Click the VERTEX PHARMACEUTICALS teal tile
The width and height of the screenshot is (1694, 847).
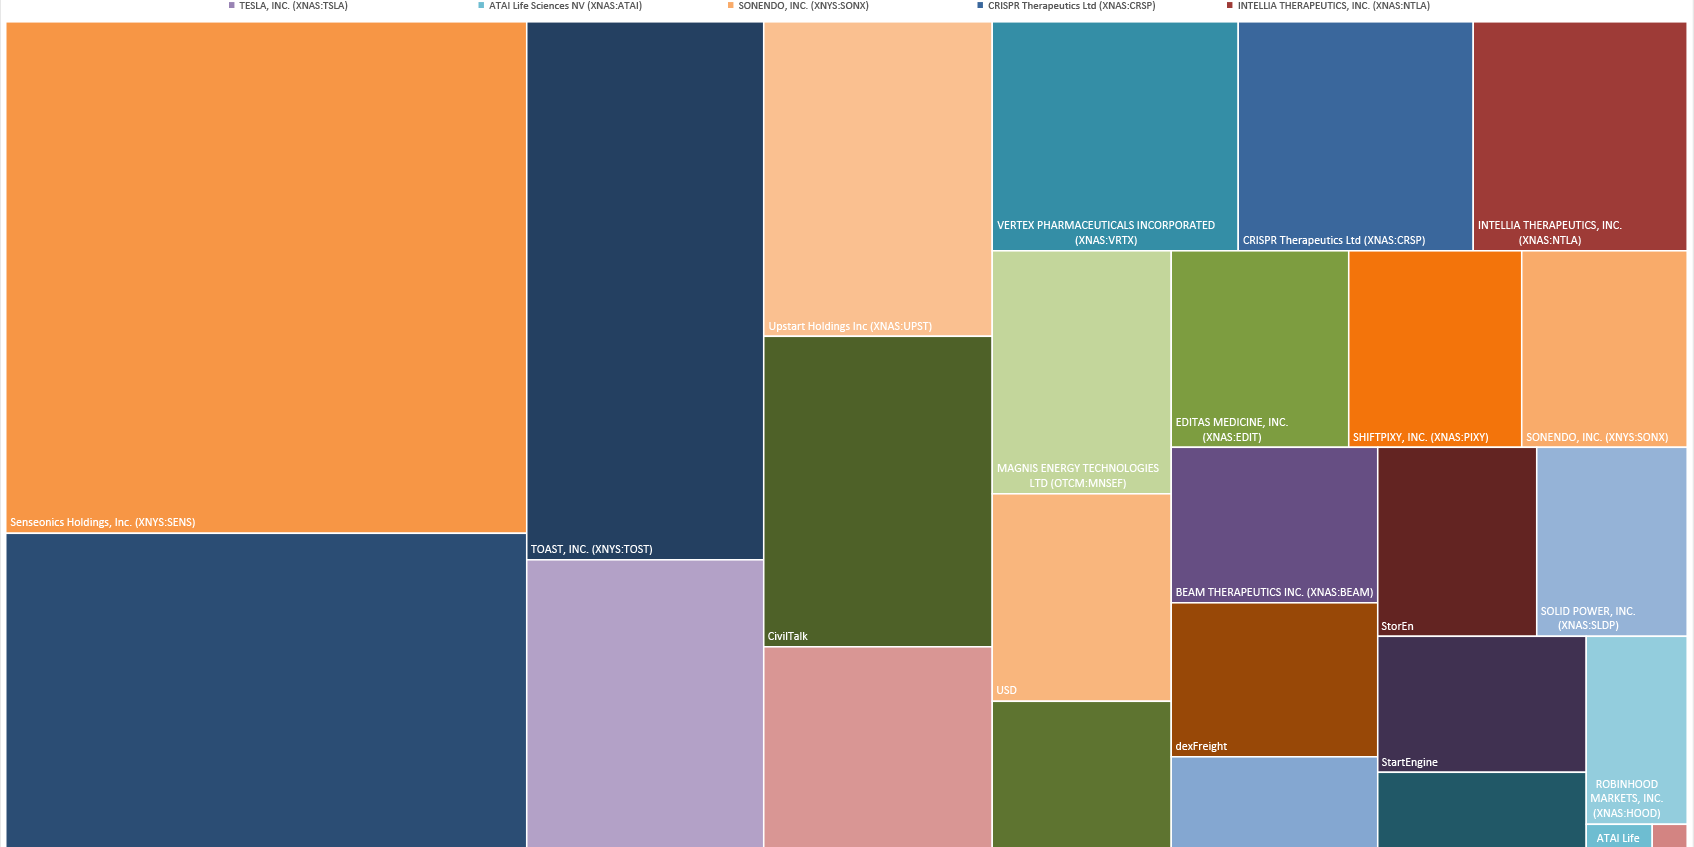point(1114,135)
